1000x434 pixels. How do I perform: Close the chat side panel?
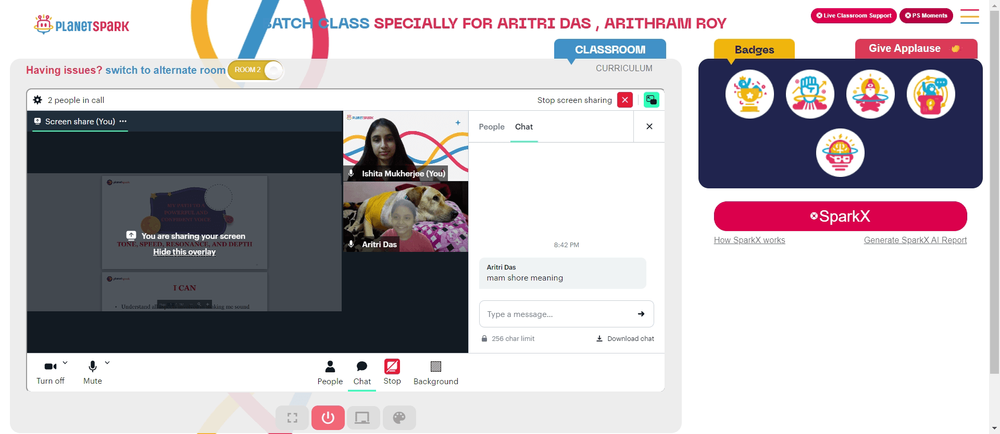pyautogui.click(x=649, y=127)
